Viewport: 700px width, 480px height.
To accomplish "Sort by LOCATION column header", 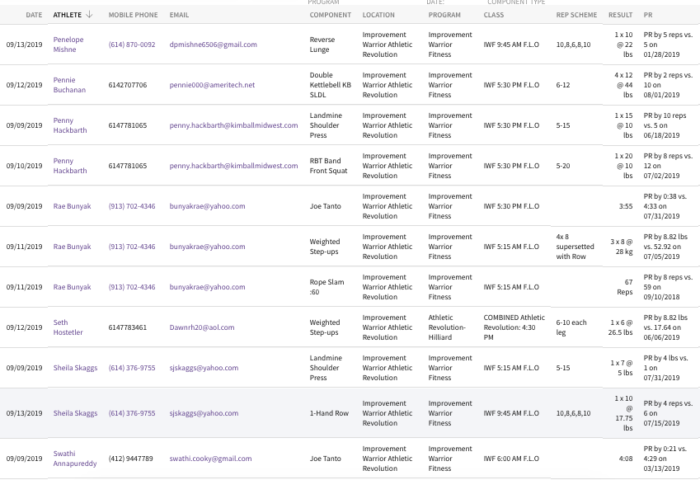I will (379, 15).
